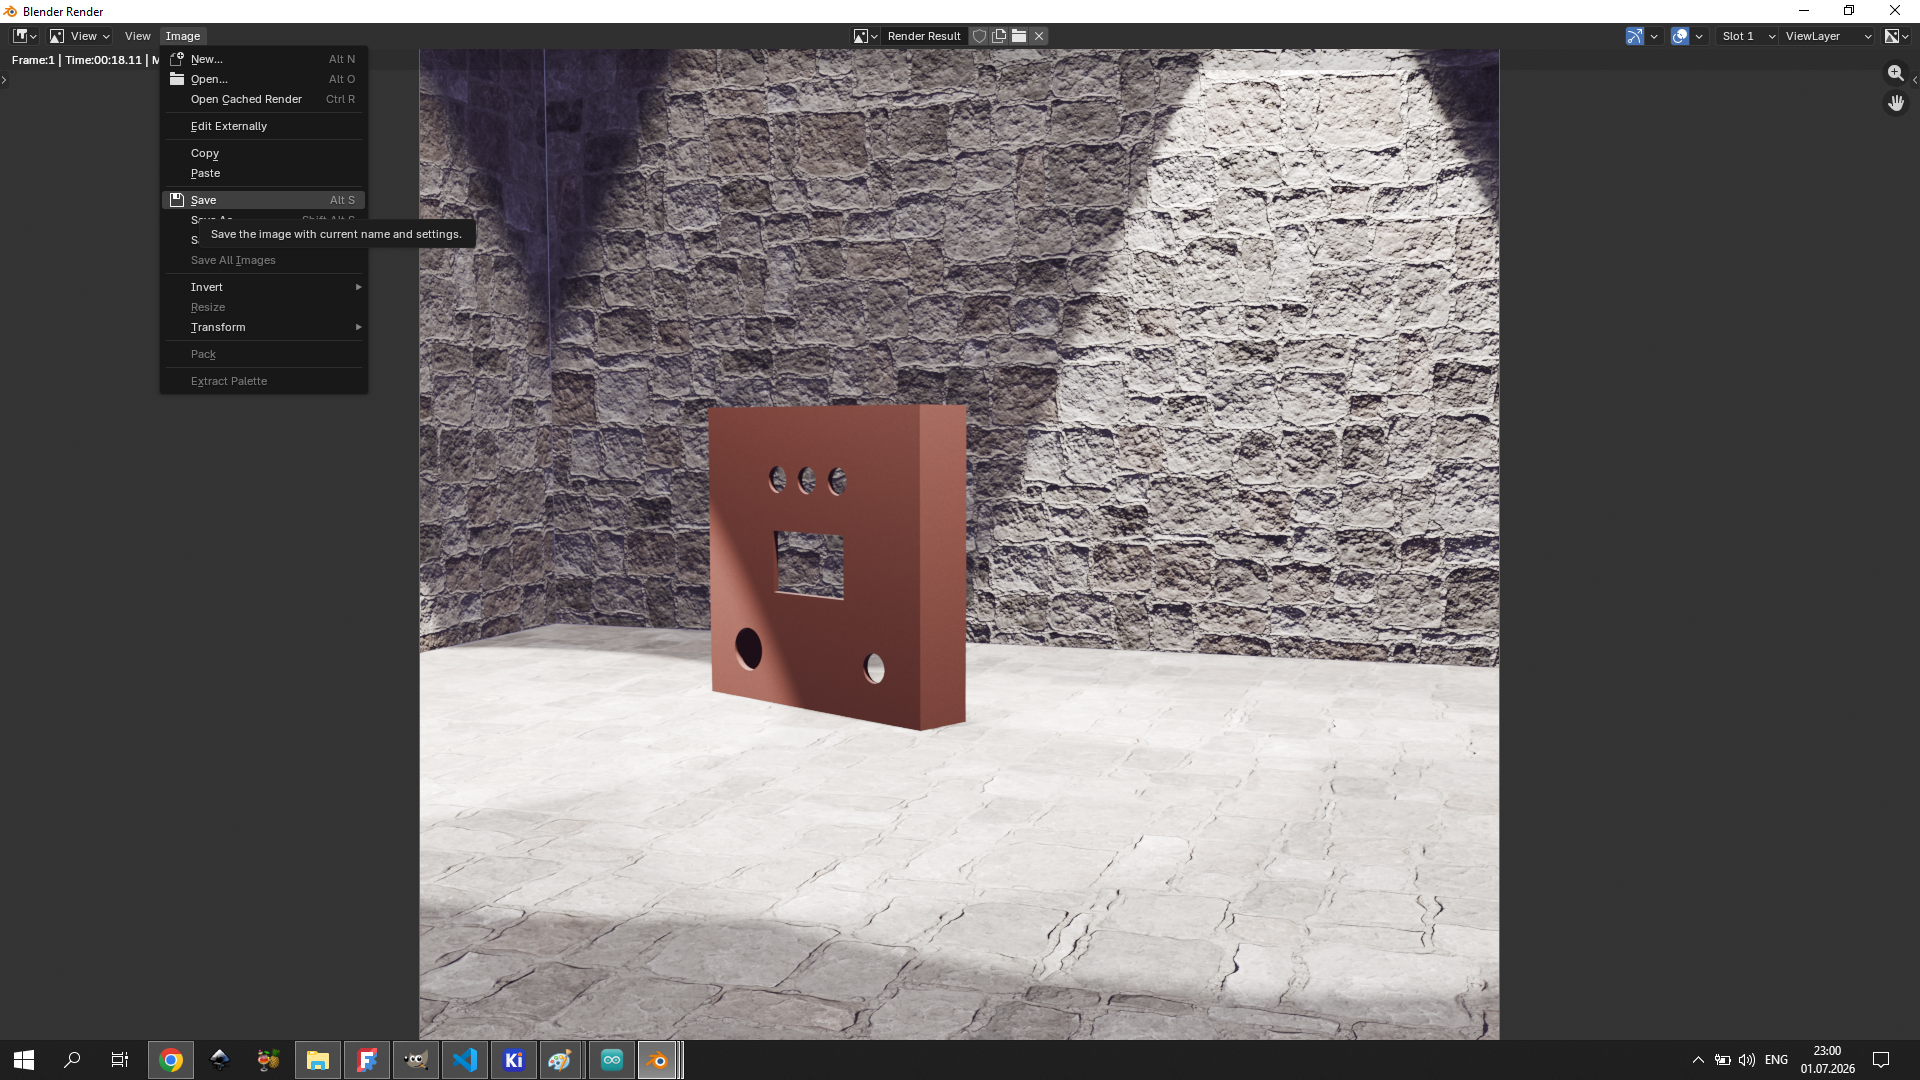This screenshot has width=1920, height=1080.
Task: Switch to Blender on the taskbar
Action: pos(659,1060)
